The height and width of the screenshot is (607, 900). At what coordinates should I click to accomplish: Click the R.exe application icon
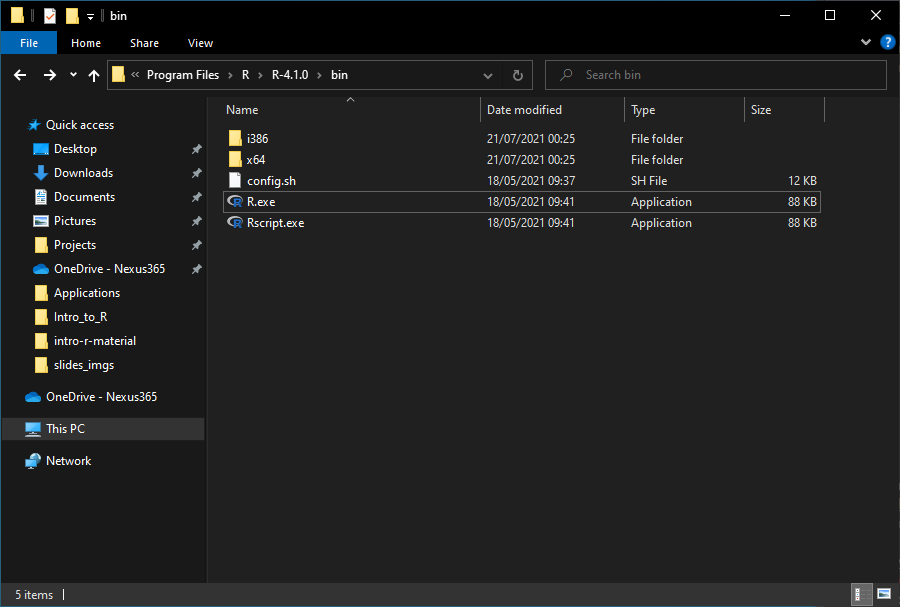235,202
